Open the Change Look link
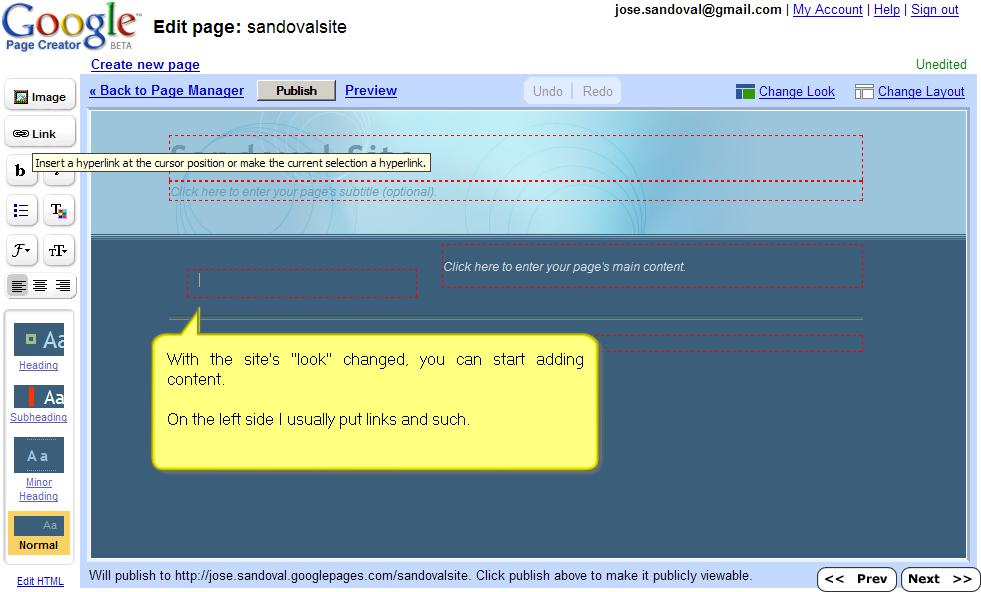Image resolution: width=981 pixels, height=592 pixels. tap(796, 91)
